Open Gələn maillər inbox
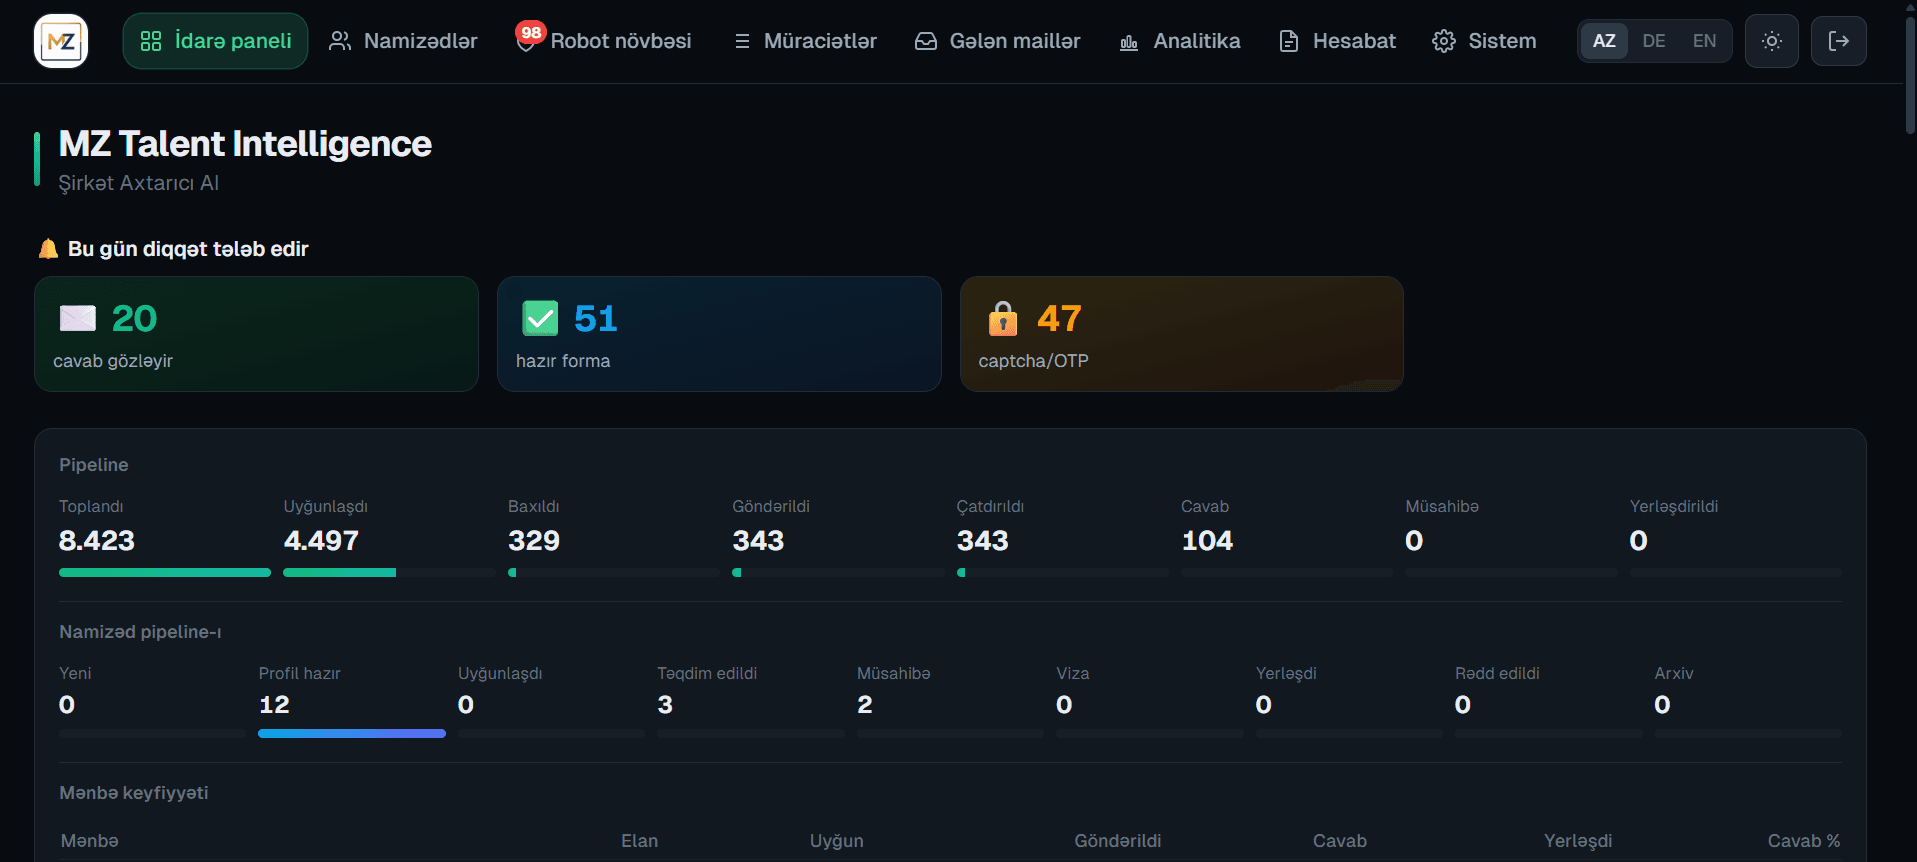 997,41
